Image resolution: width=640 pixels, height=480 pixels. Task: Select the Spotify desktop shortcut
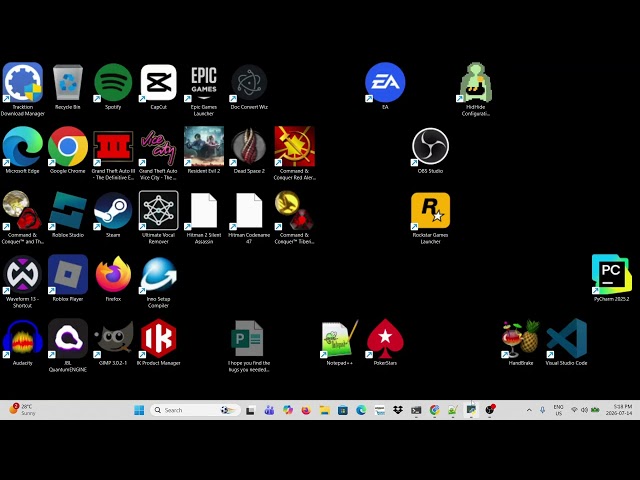tap(113, 87)
